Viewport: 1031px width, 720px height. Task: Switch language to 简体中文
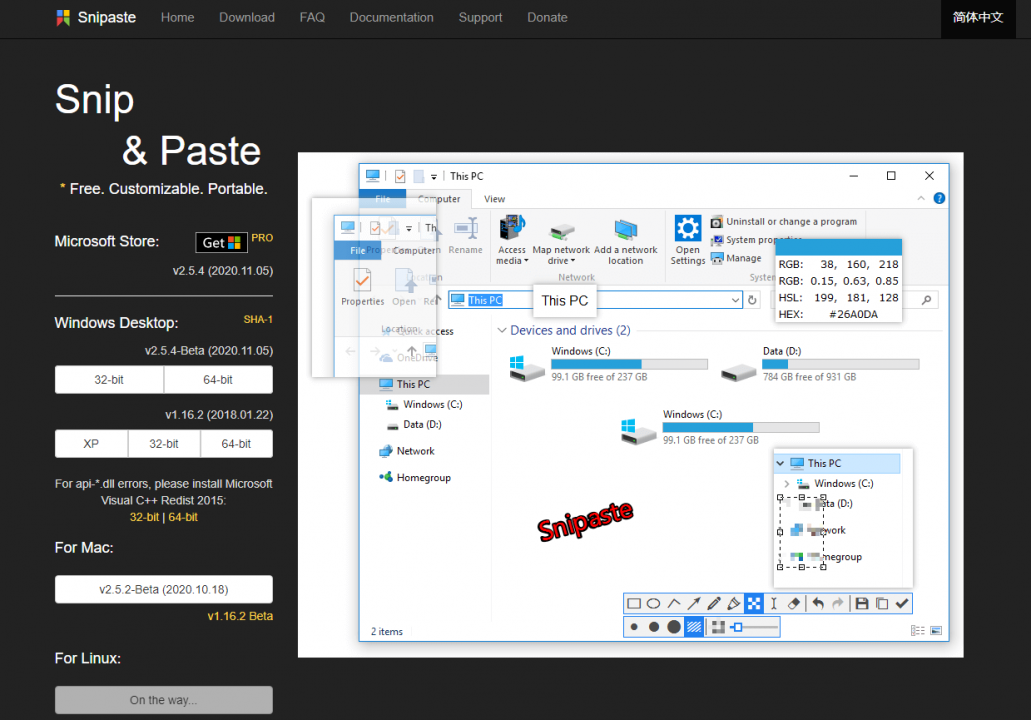point(978,18)
